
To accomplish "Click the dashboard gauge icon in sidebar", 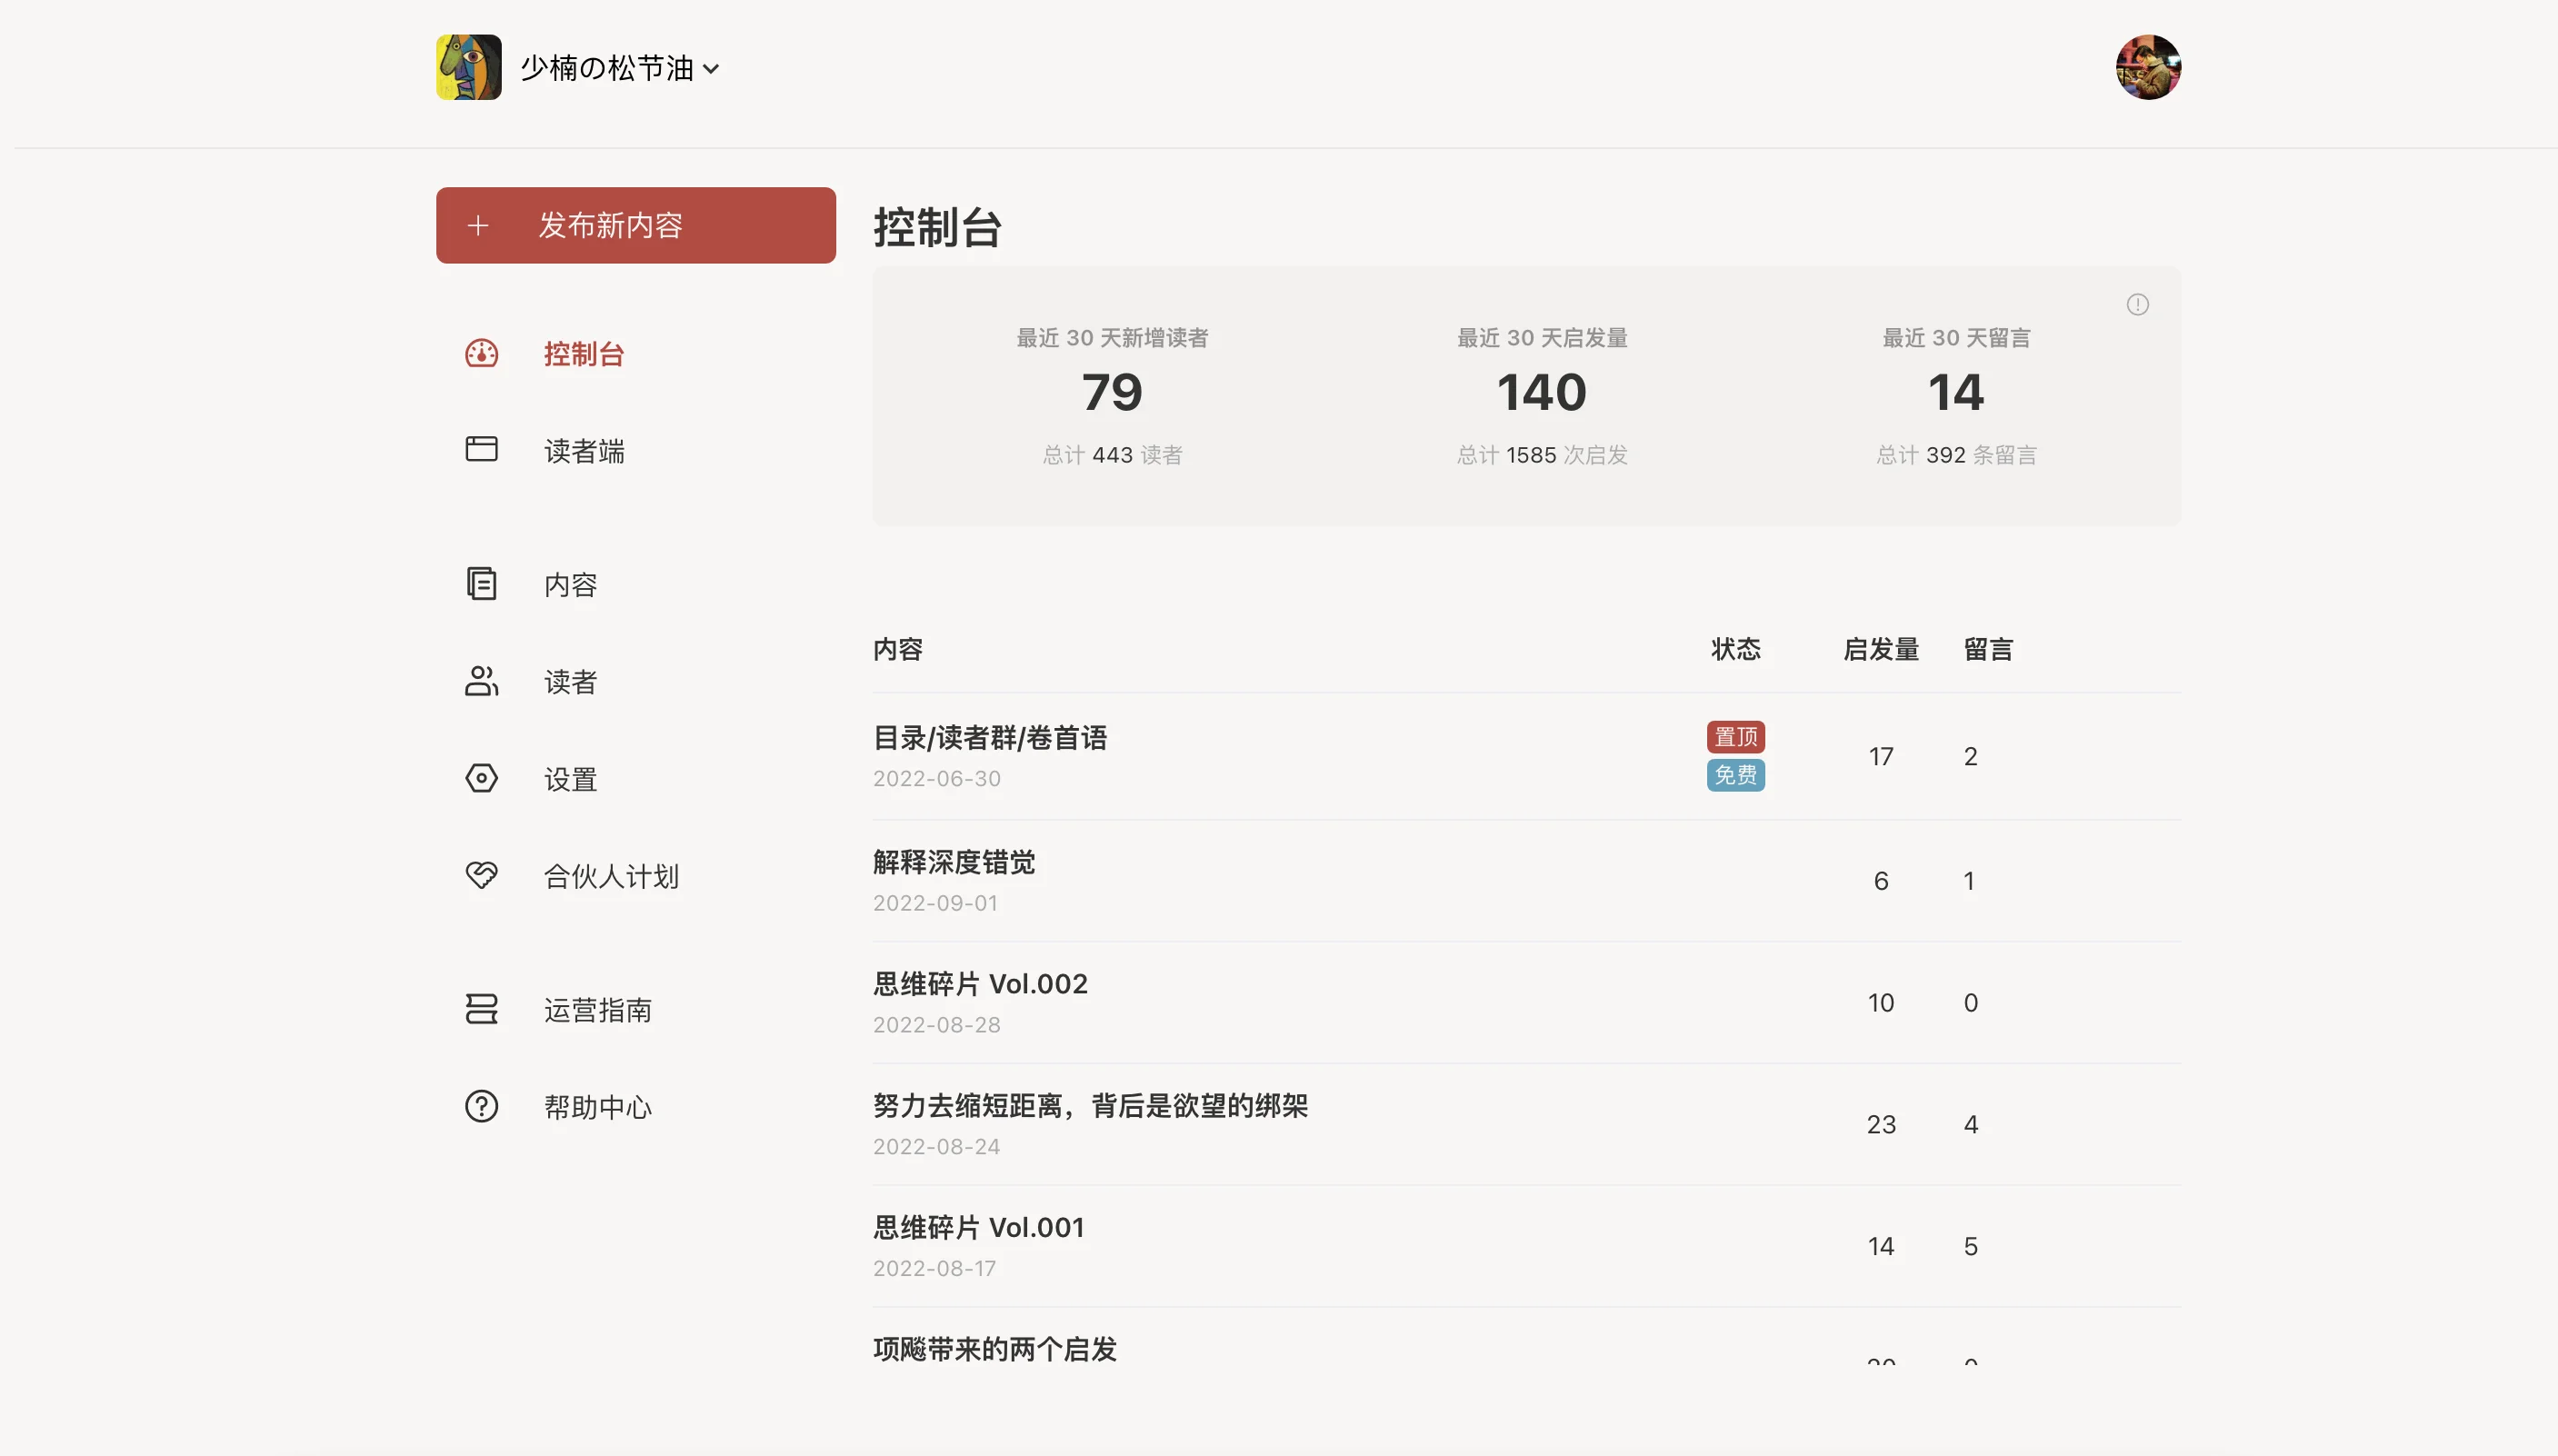I will tap(481, 353).
